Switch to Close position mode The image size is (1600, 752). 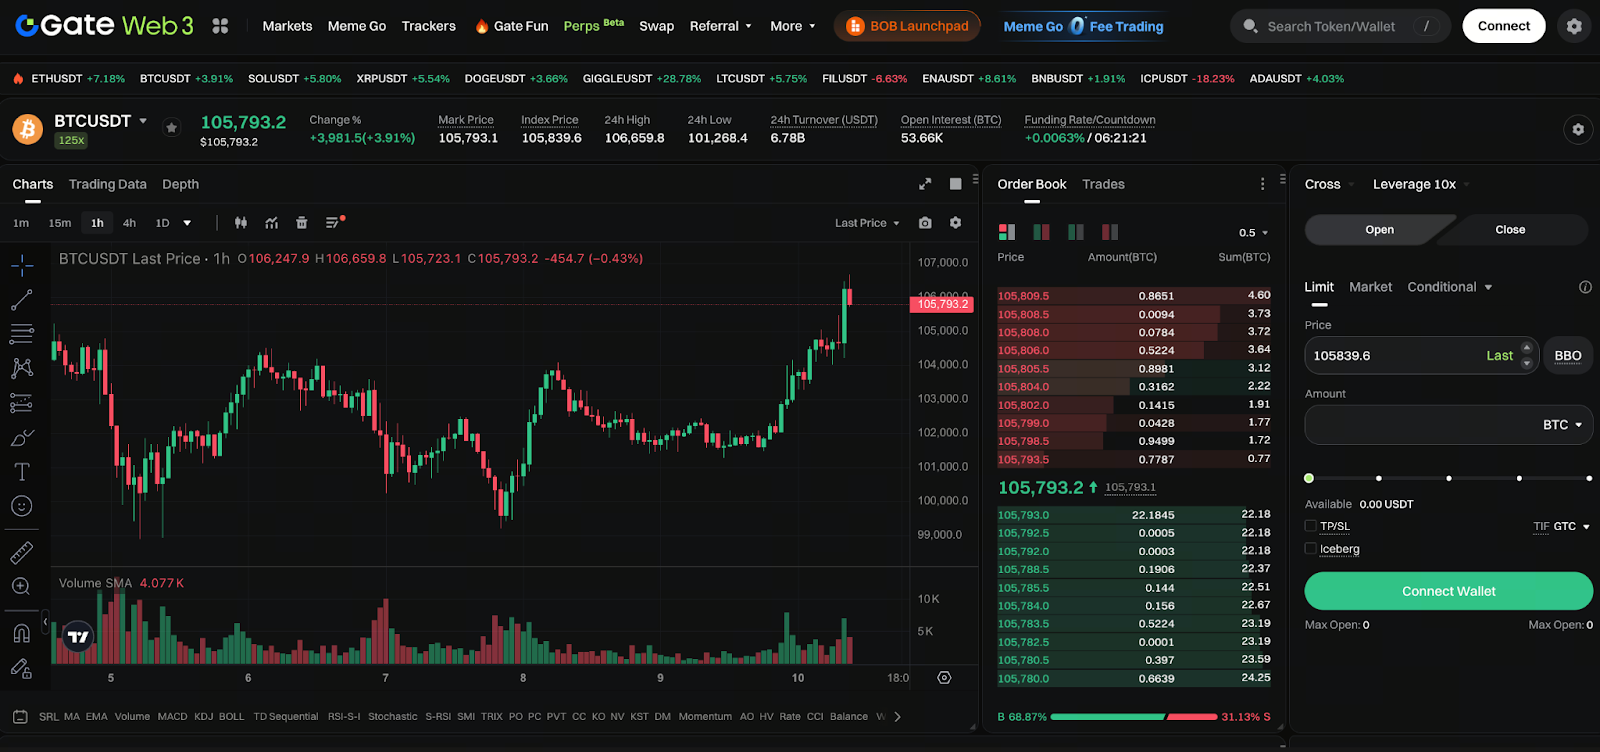tap(1510, 230)
